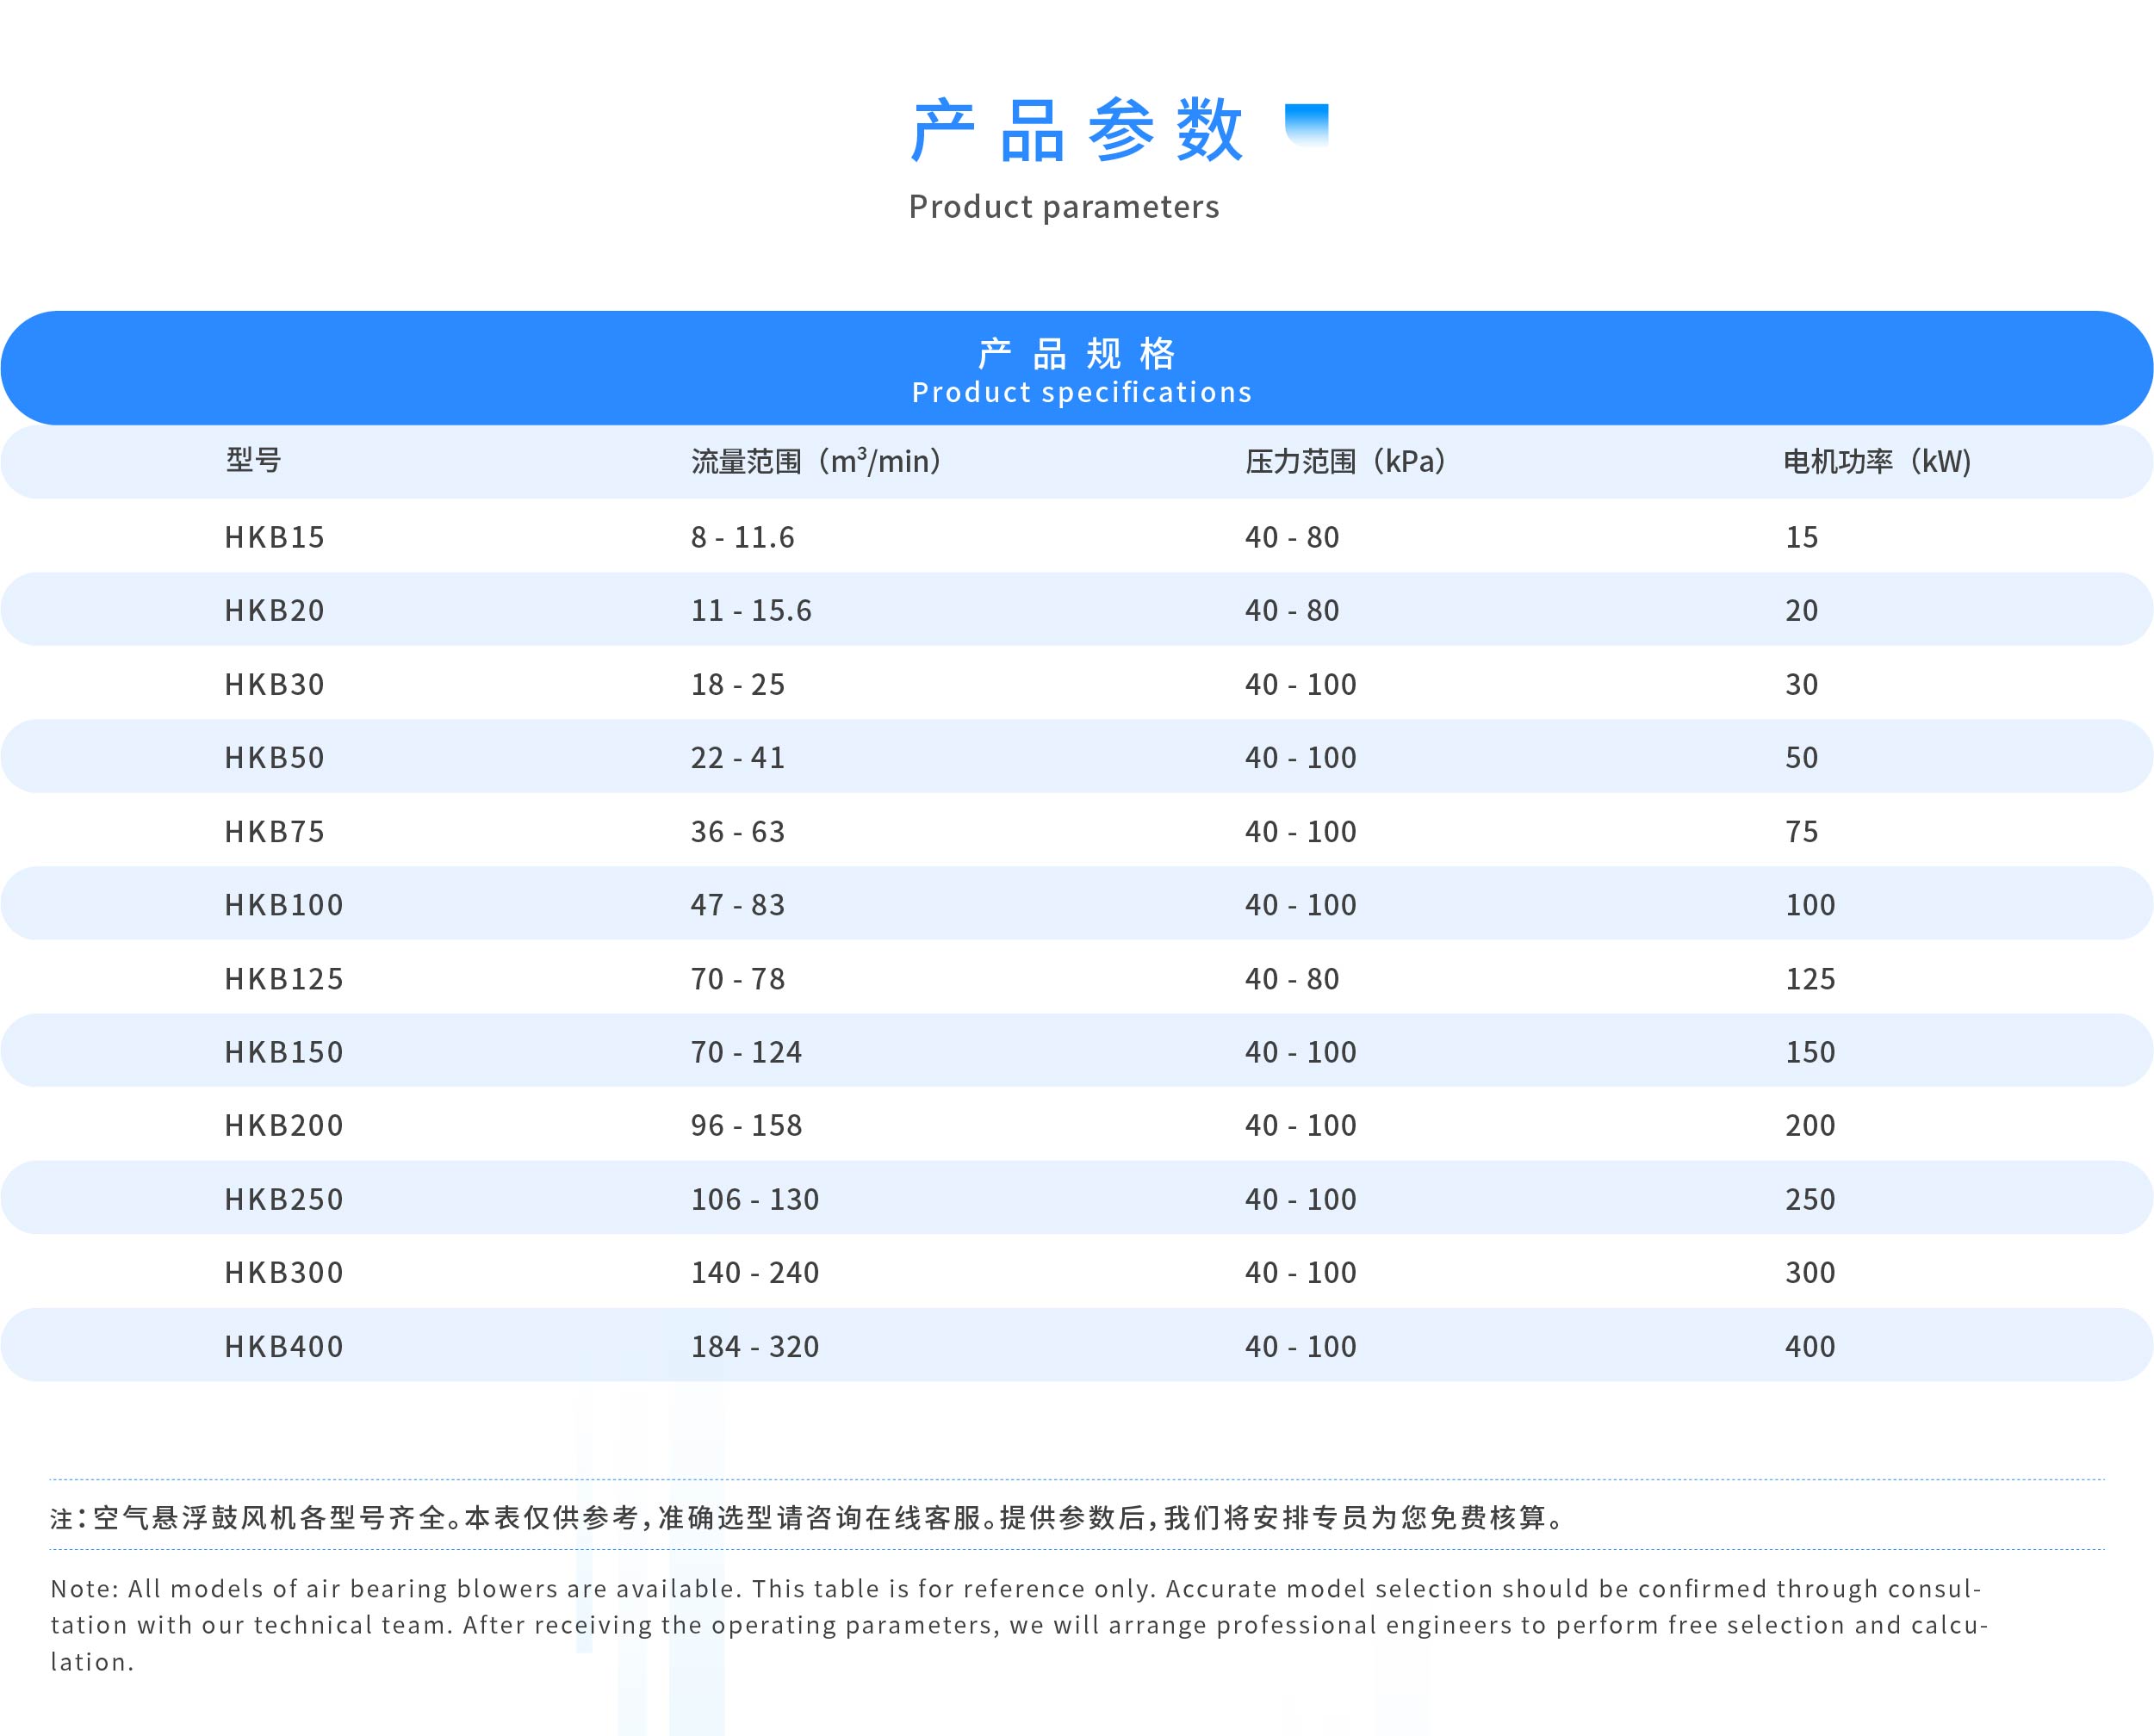Viewport: 2154px width, 1736px height.
Task: Click the 压力范围 (kPa) column header
Action: coord(1345,461)
